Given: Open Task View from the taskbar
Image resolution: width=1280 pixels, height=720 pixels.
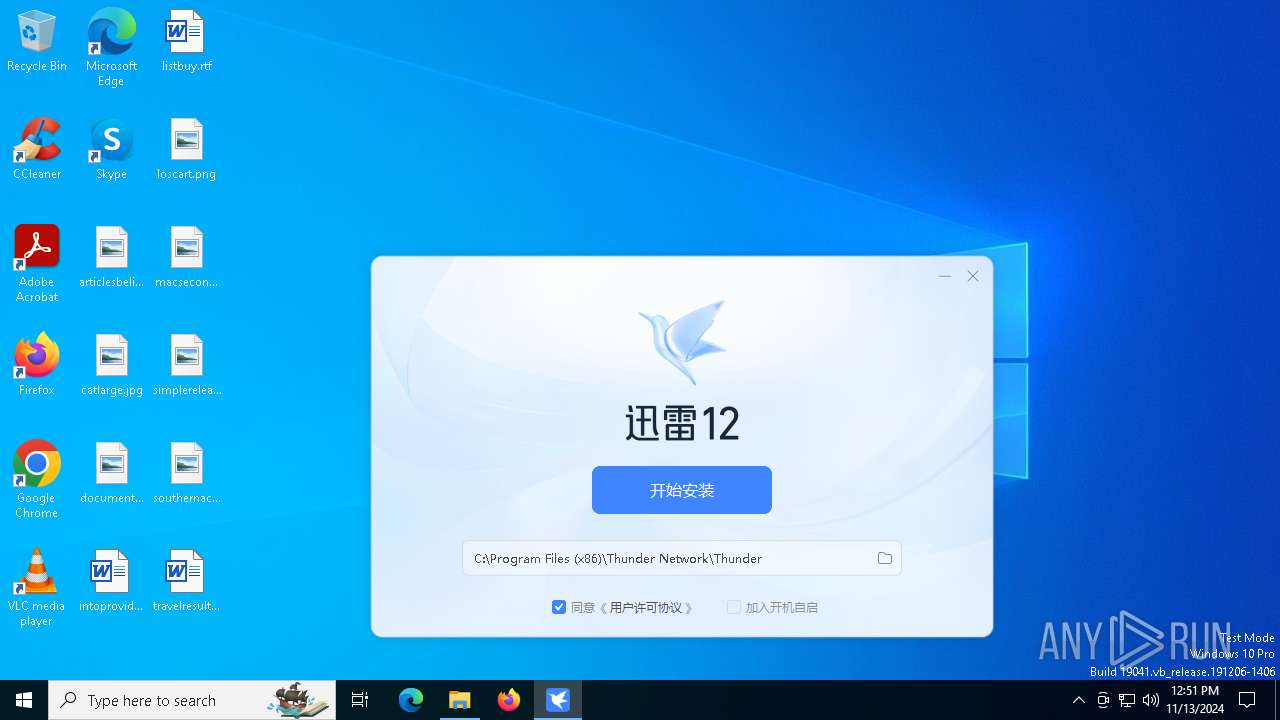Looking at the screenshot, I should 360,700.
